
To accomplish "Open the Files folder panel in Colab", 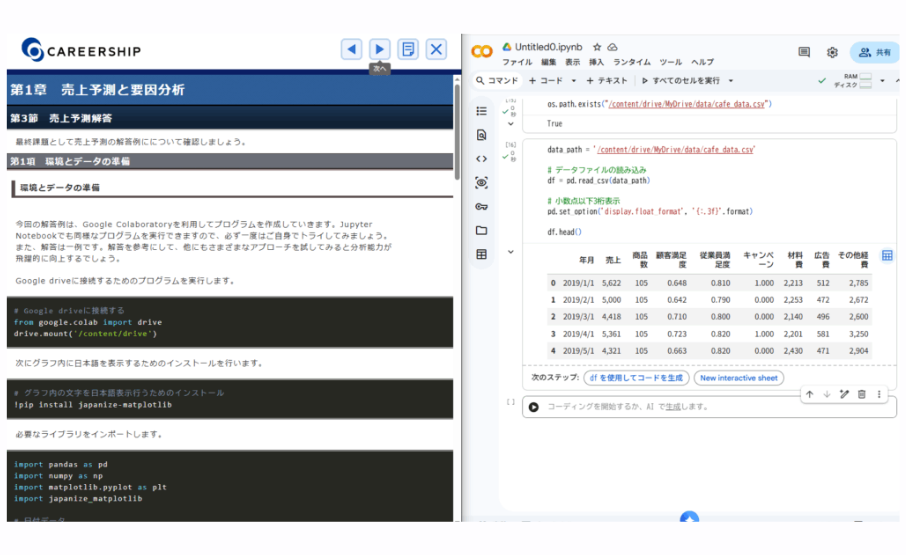I will click(x=482, y=230).
